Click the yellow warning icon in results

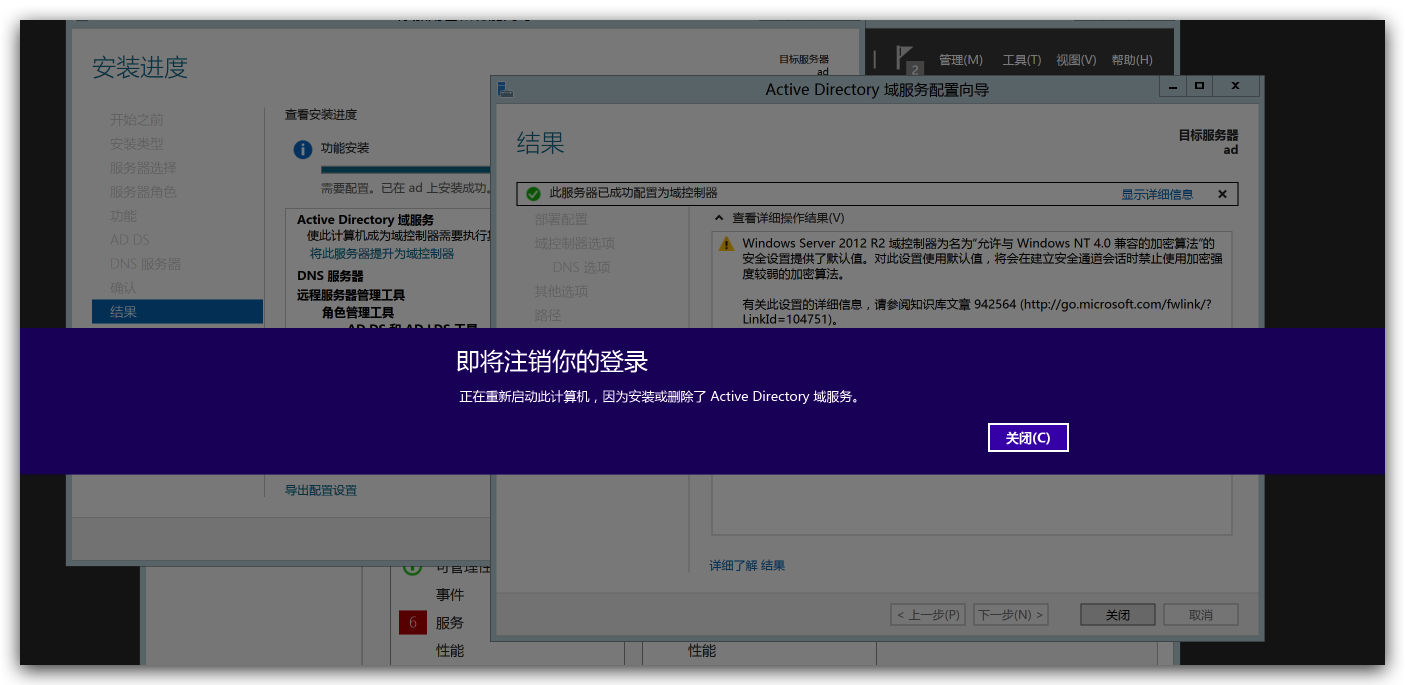pos(725,244)
